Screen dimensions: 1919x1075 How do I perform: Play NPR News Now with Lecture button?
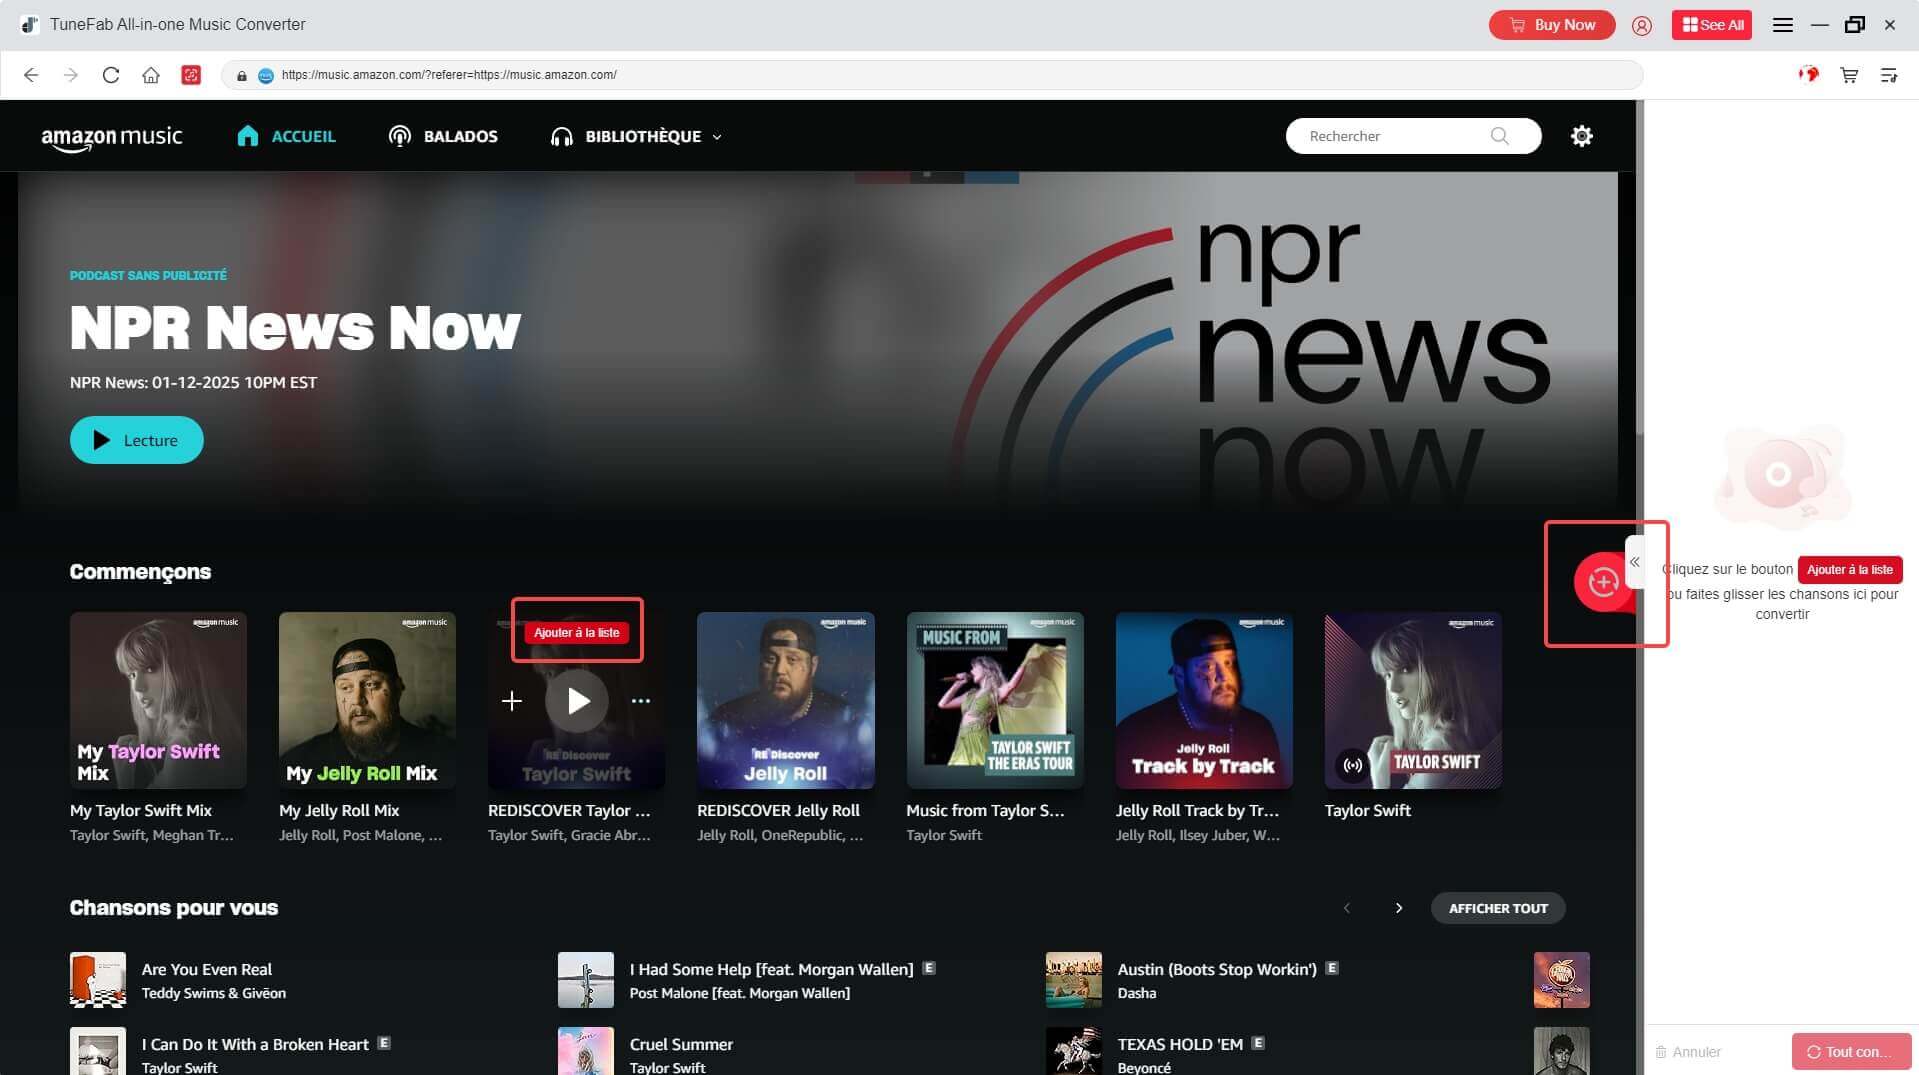pos(137,440)
